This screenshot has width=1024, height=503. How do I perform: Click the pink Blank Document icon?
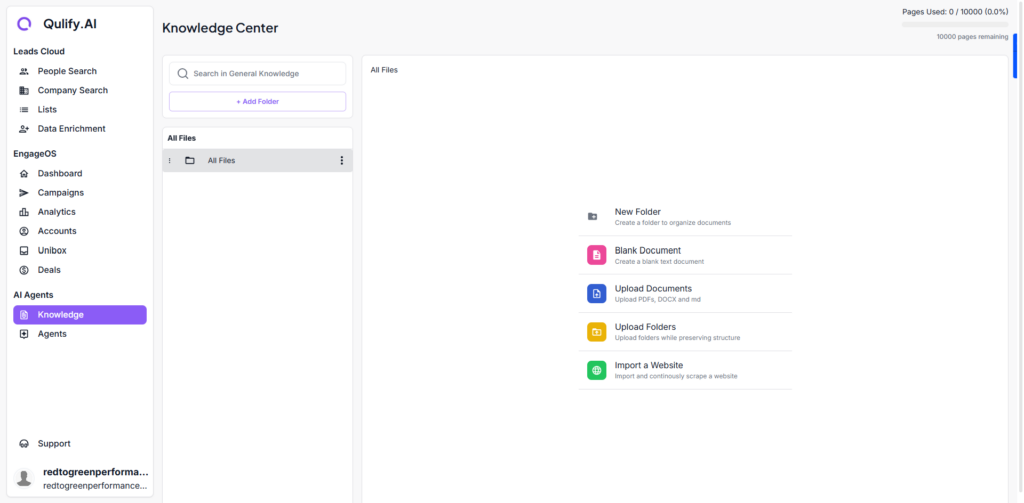597,255
